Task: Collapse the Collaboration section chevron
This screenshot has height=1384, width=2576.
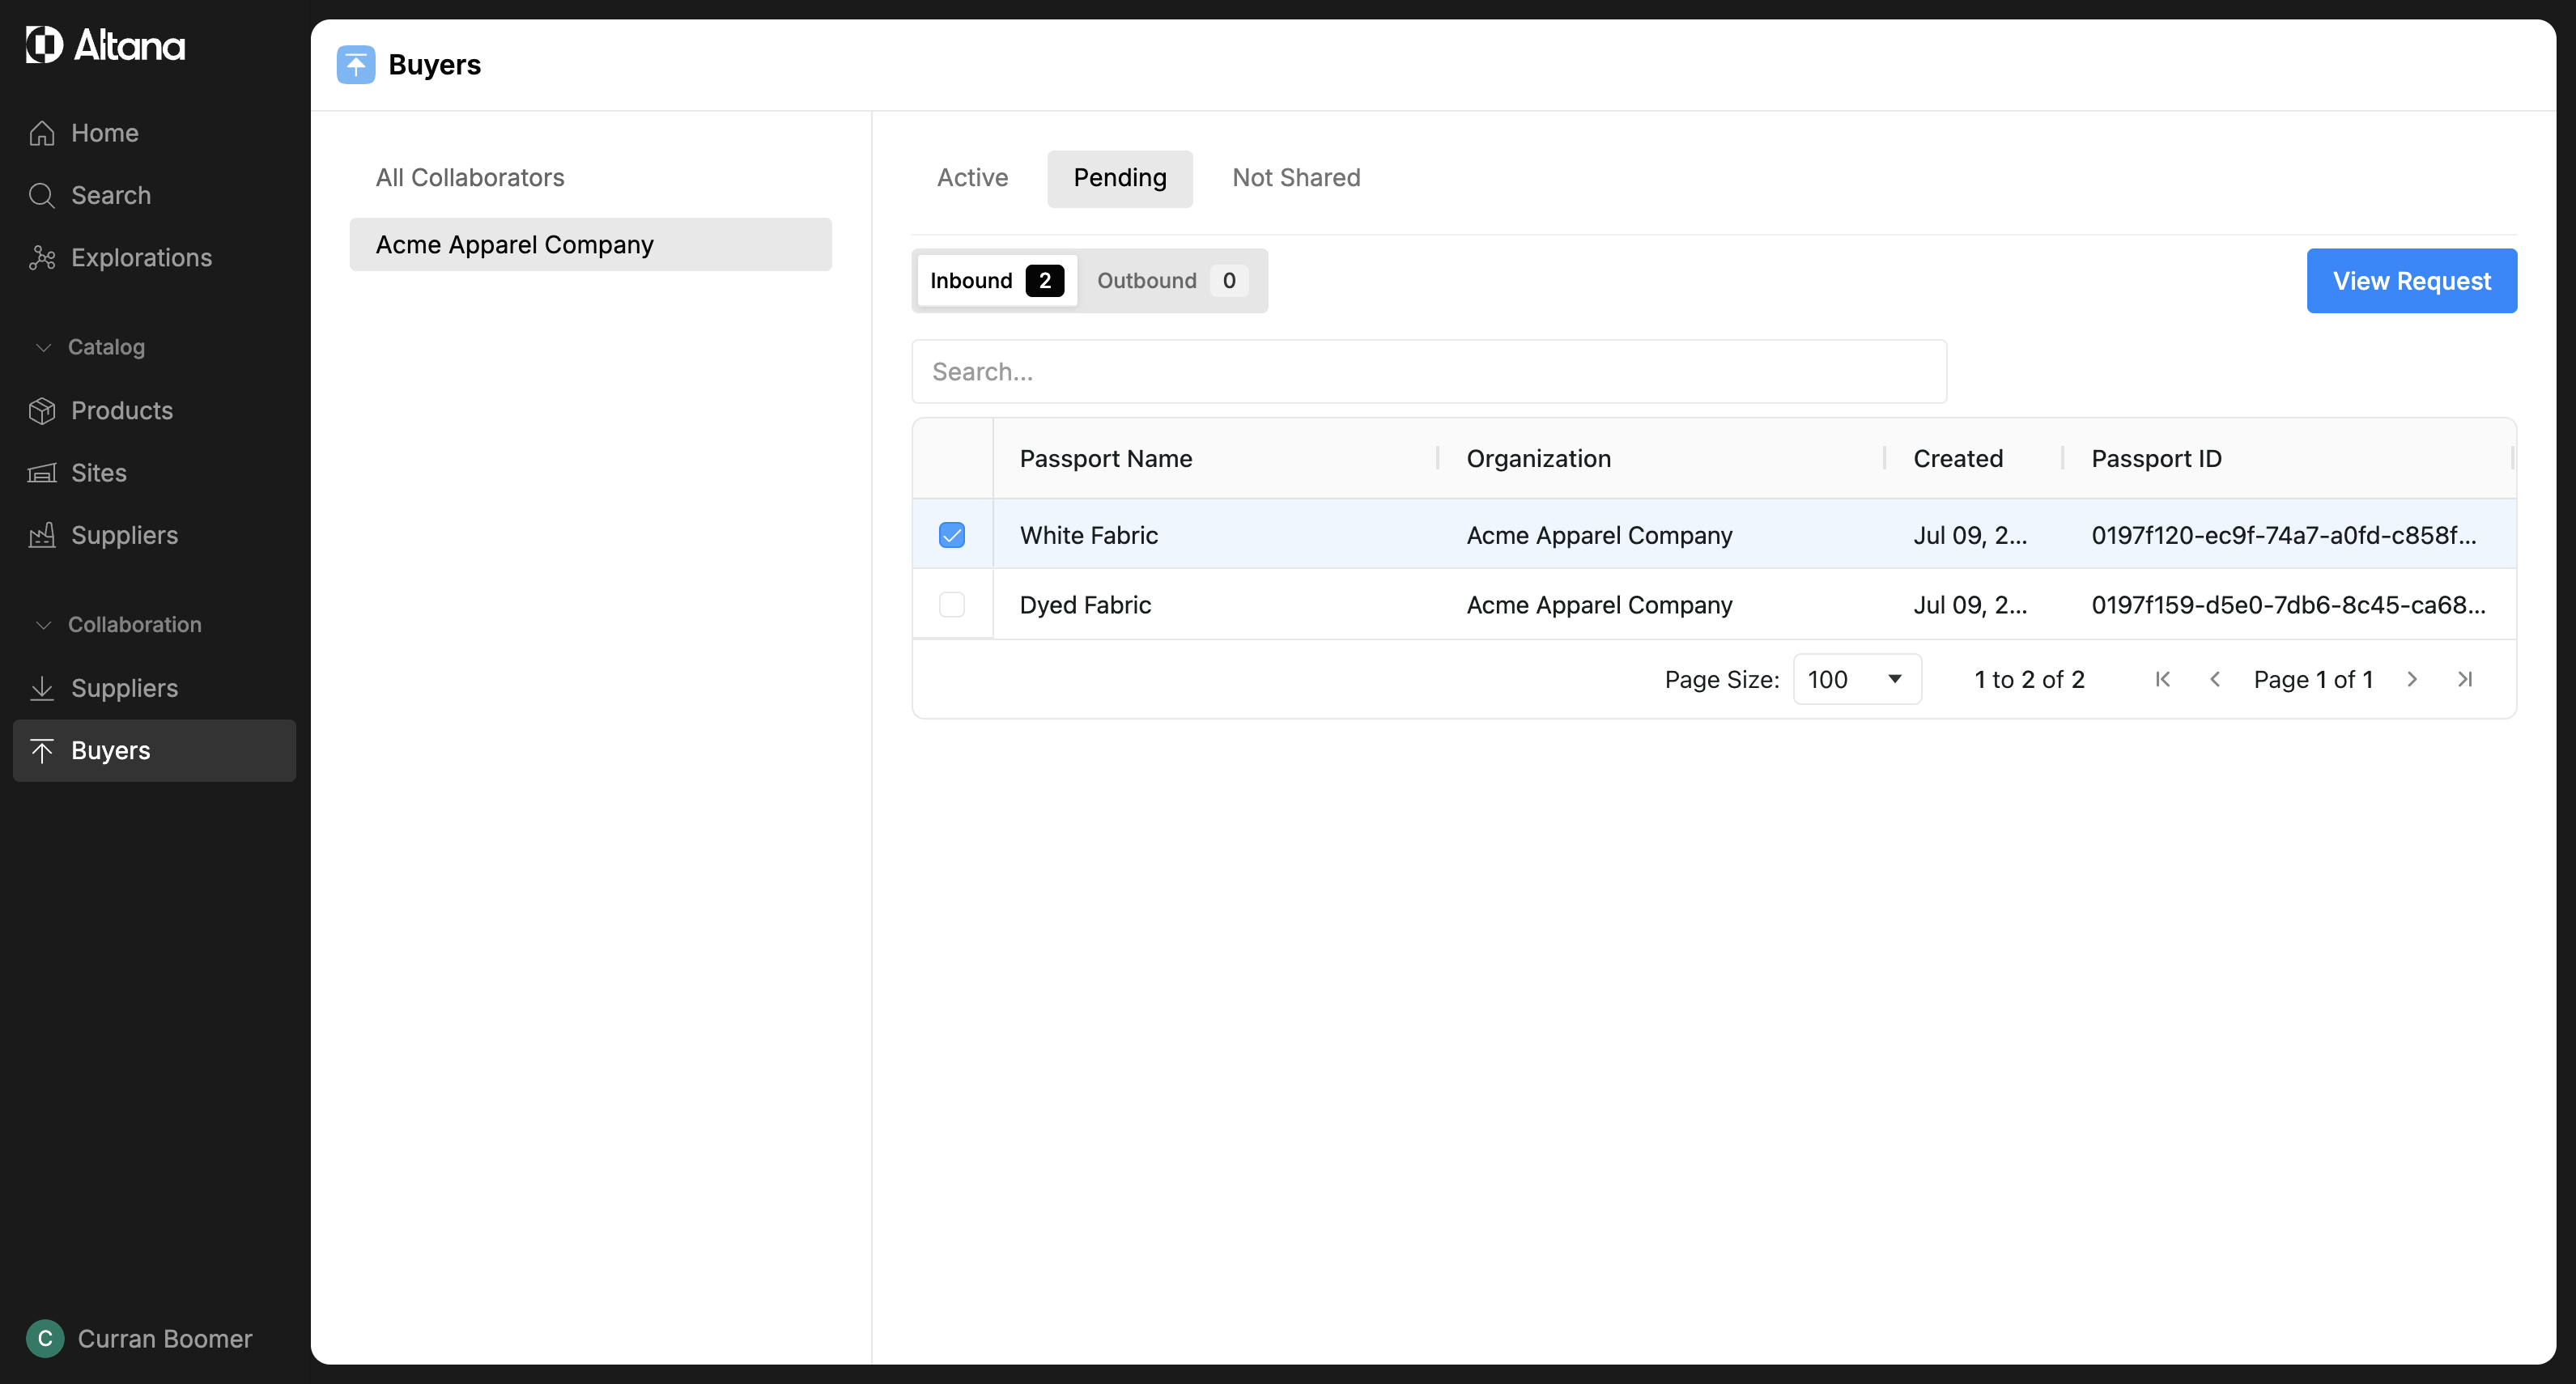Action: point(43,625)
